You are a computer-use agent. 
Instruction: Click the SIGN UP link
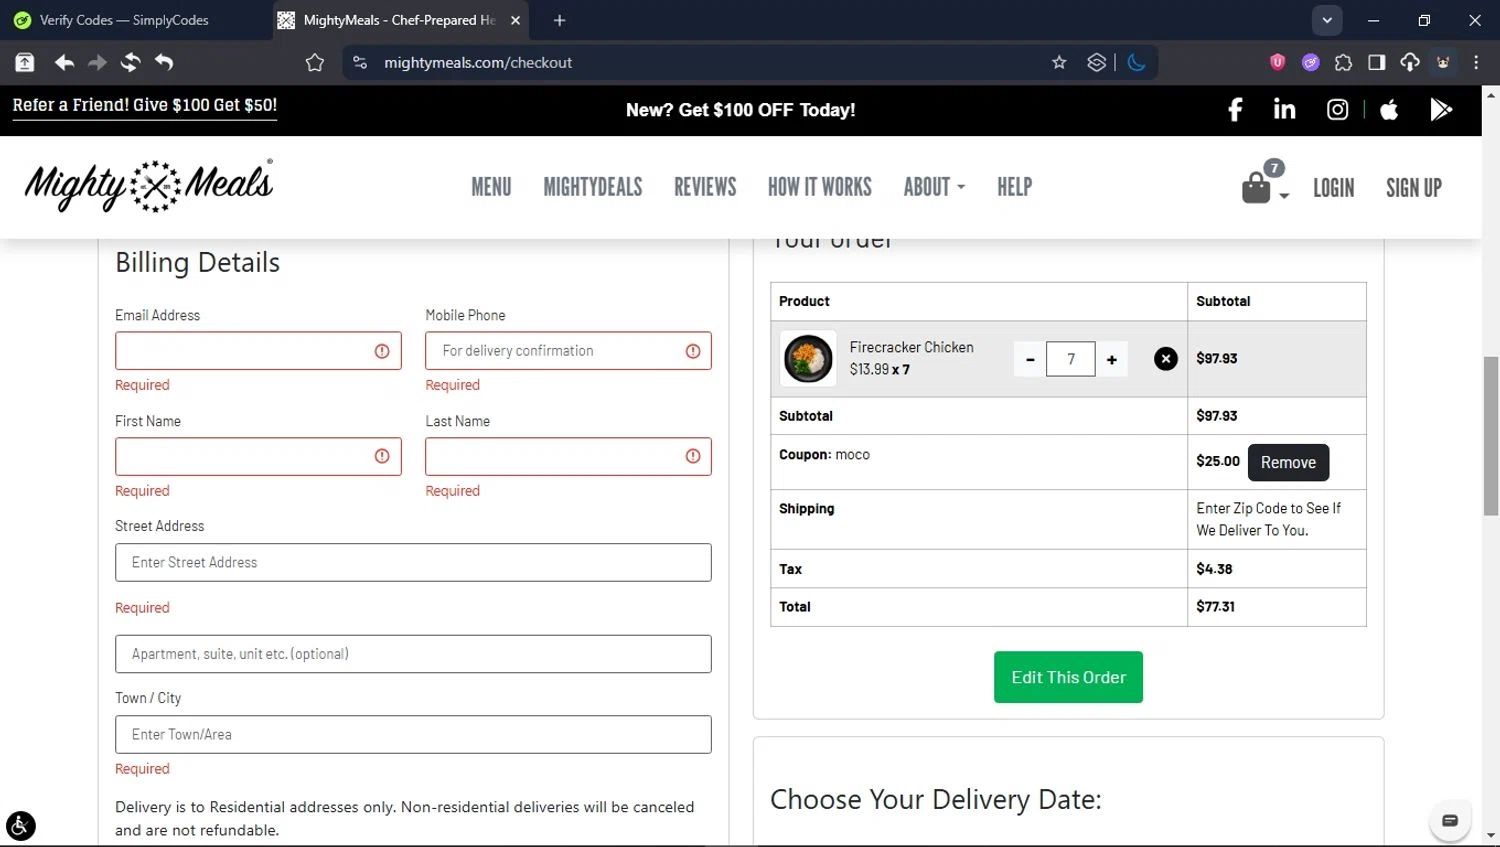click(1414, 188)
